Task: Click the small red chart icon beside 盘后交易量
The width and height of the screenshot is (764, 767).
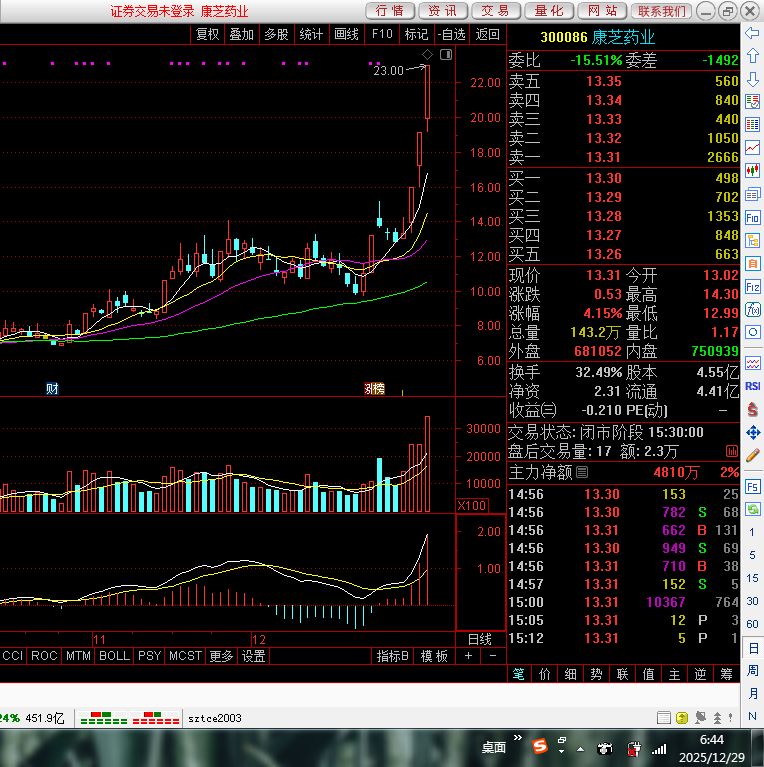Action: pos(731,451)
